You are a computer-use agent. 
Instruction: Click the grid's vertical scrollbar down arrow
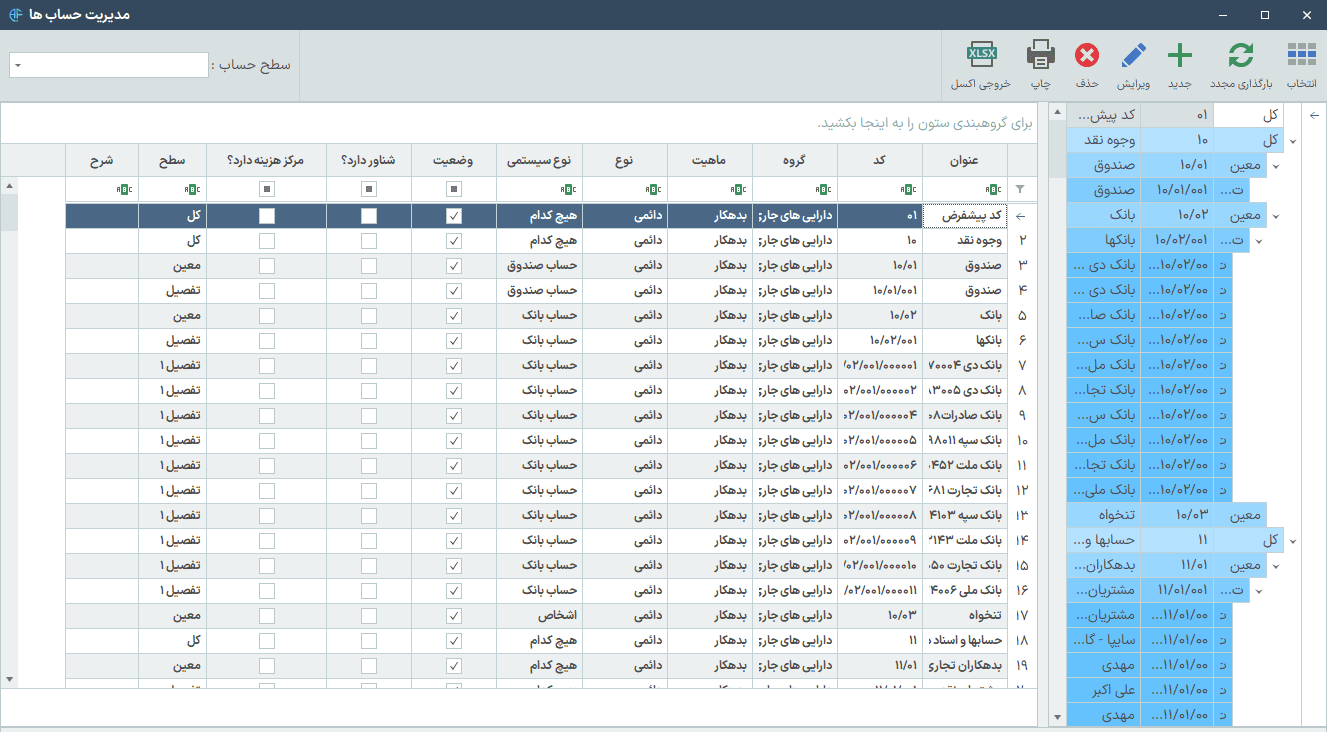point(10,679)
